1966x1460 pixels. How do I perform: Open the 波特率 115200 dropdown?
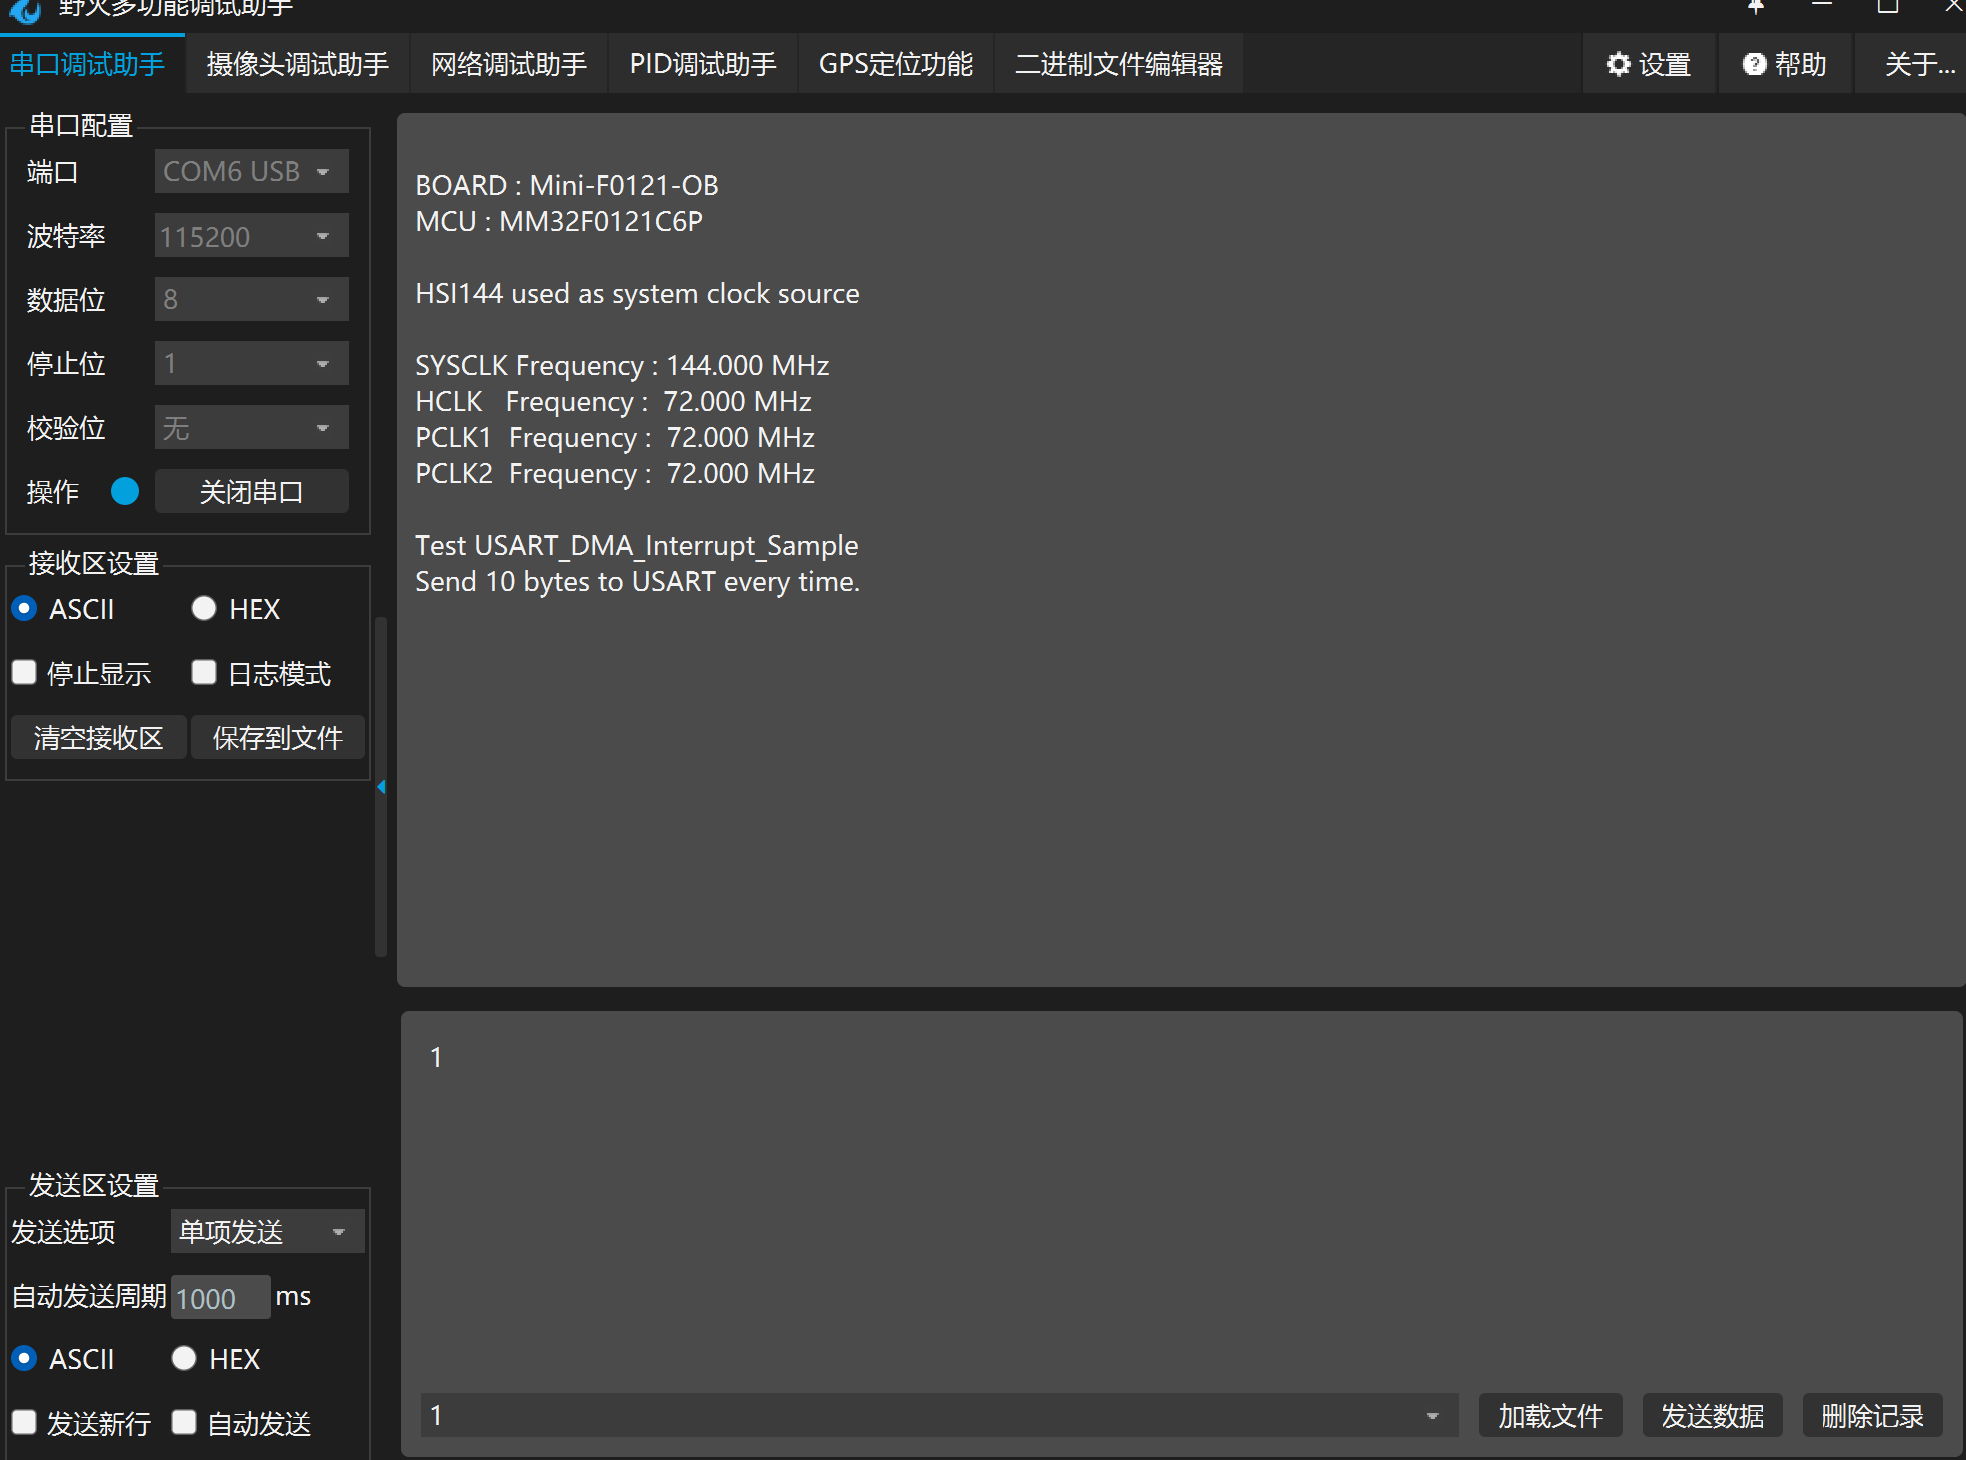tap(251, 237)
